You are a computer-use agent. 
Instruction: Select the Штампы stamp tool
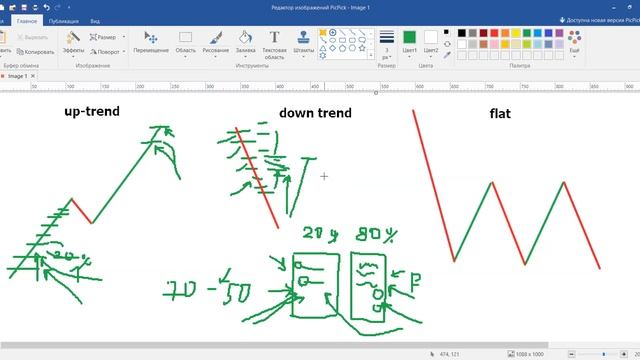click(303, 42)
